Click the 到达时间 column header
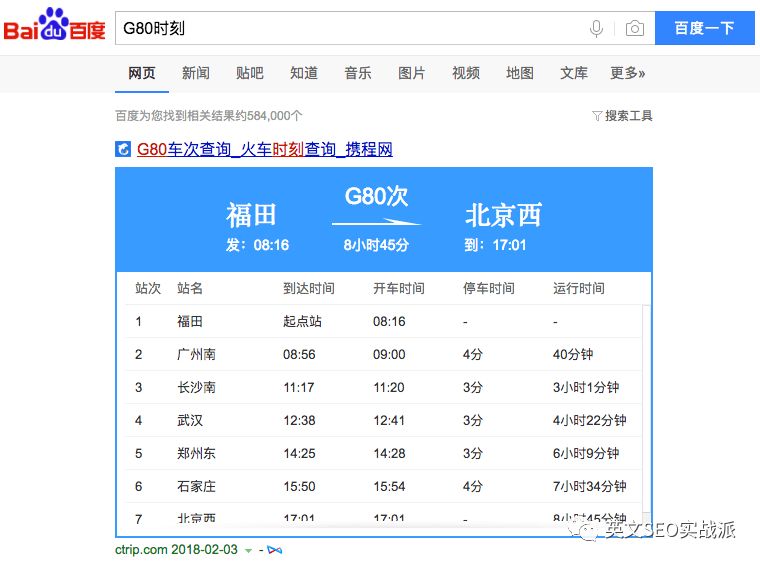The height and width of the screenshot is (563, 760). [309, 288]
